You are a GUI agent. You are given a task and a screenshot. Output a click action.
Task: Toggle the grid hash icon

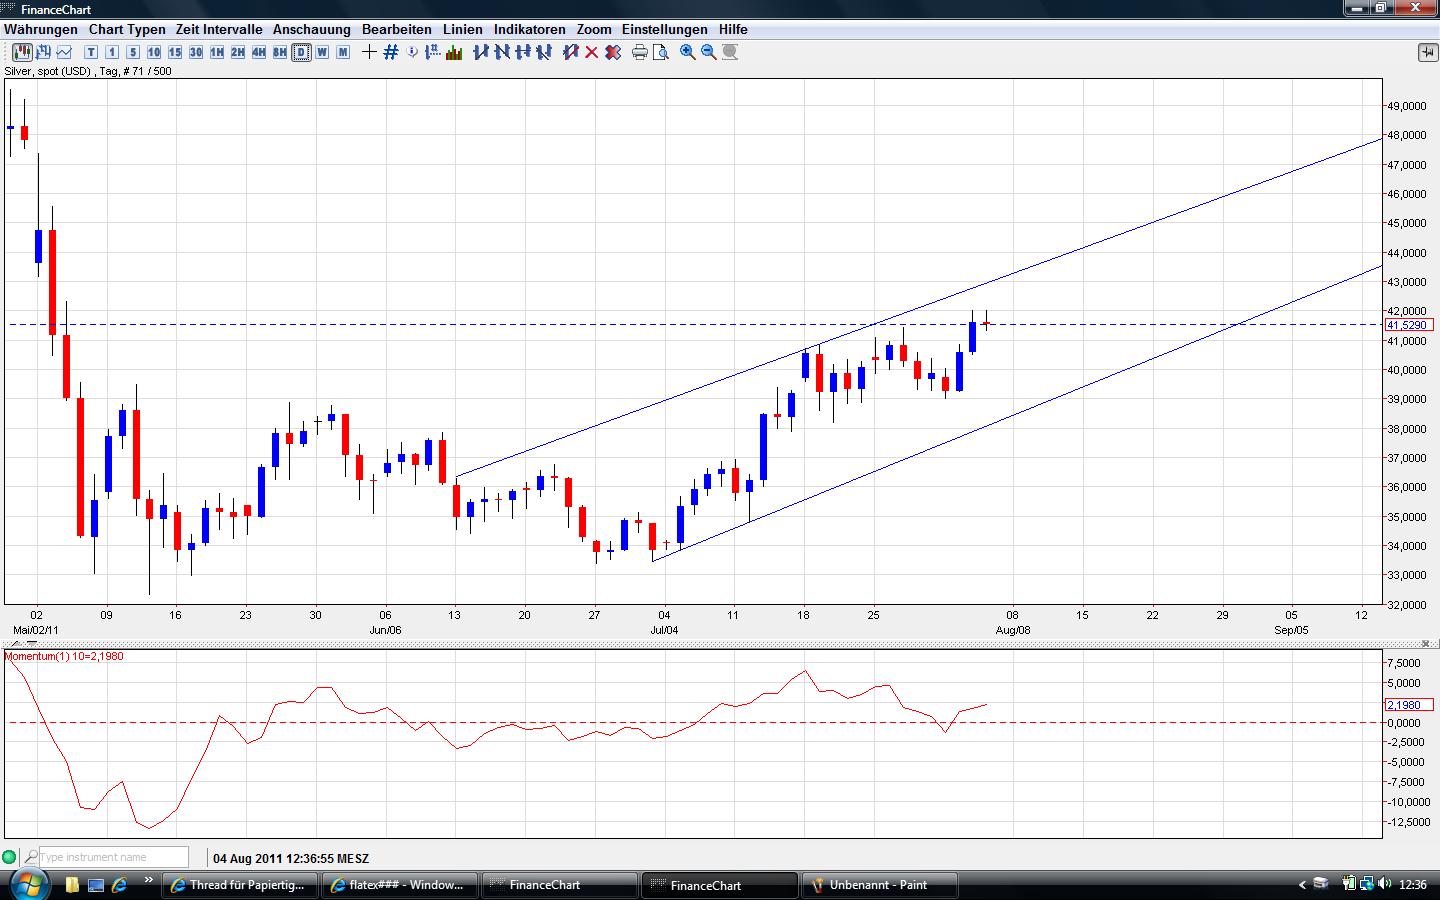[x=391, y=52]
